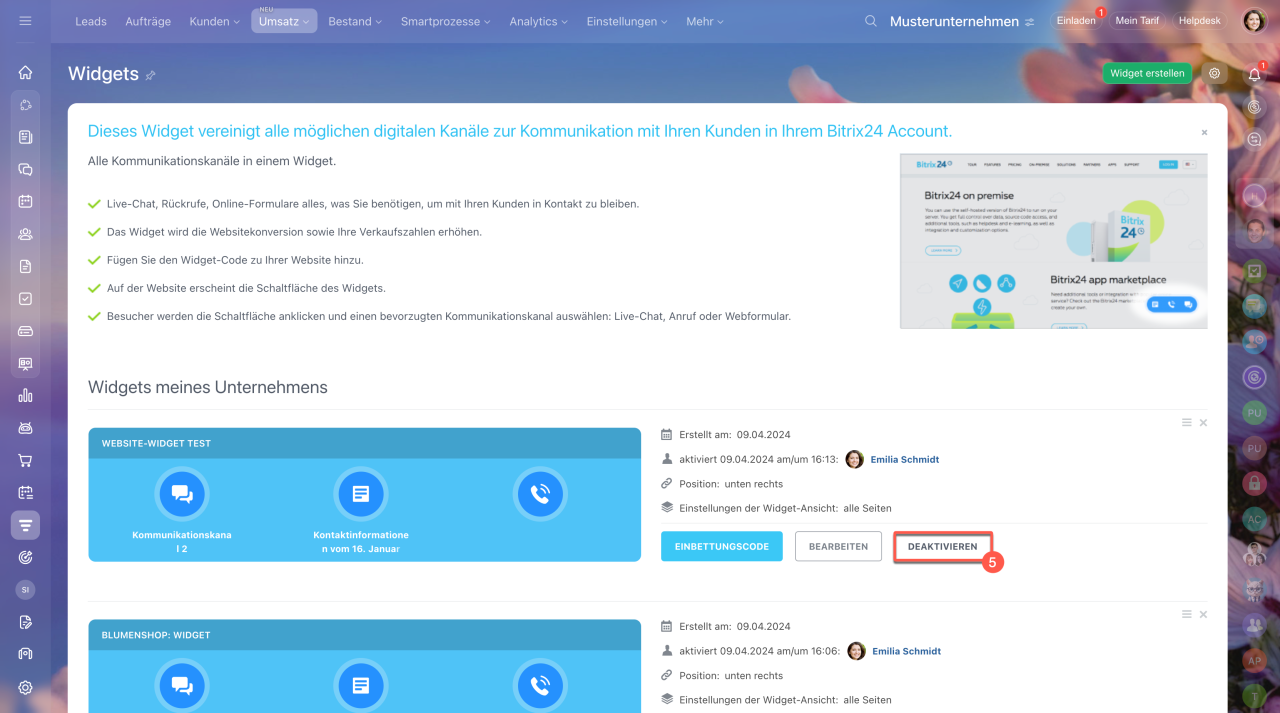Viewport: 1280px width, 713px height.
Task: Pin the Widgets page title
Action: (151, 75)
